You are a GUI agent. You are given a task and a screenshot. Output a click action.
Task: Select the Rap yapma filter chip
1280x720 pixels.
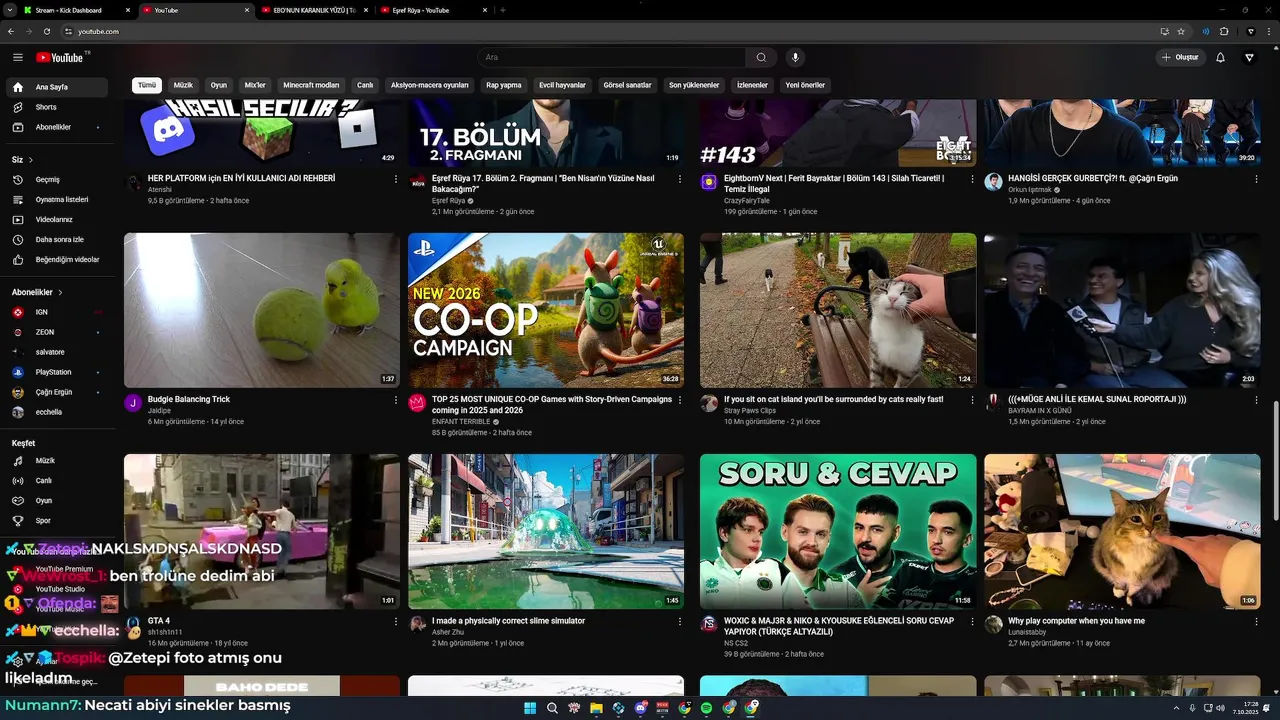click(504, 85)
